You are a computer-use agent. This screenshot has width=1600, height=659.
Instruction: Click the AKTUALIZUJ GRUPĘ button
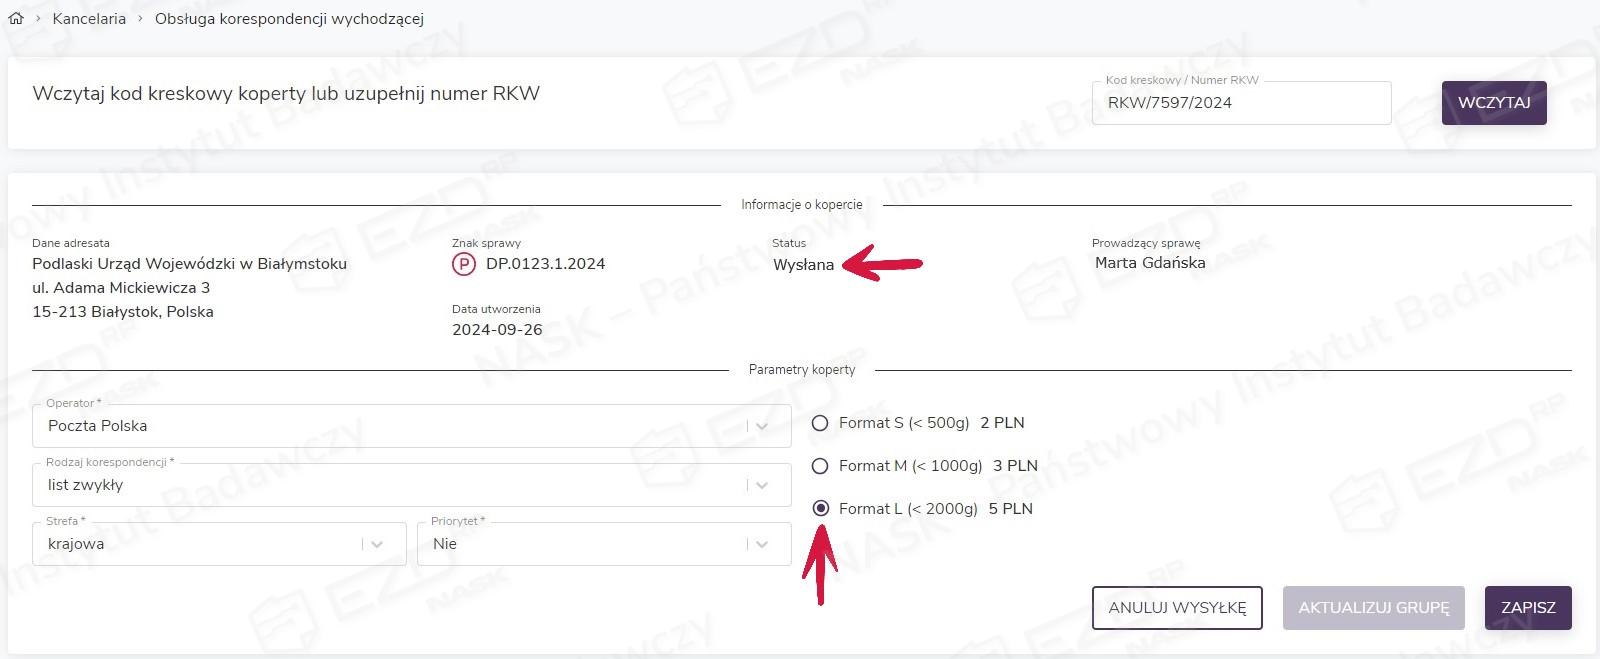tap(1373, 608)
